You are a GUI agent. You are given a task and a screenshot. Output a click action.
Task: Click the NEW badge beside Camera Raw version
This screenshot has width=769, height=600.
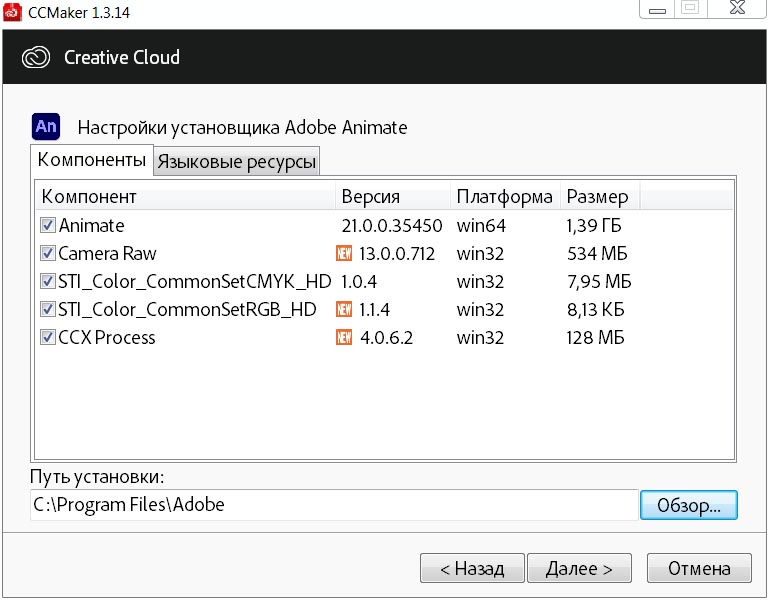tap(344, 253)
